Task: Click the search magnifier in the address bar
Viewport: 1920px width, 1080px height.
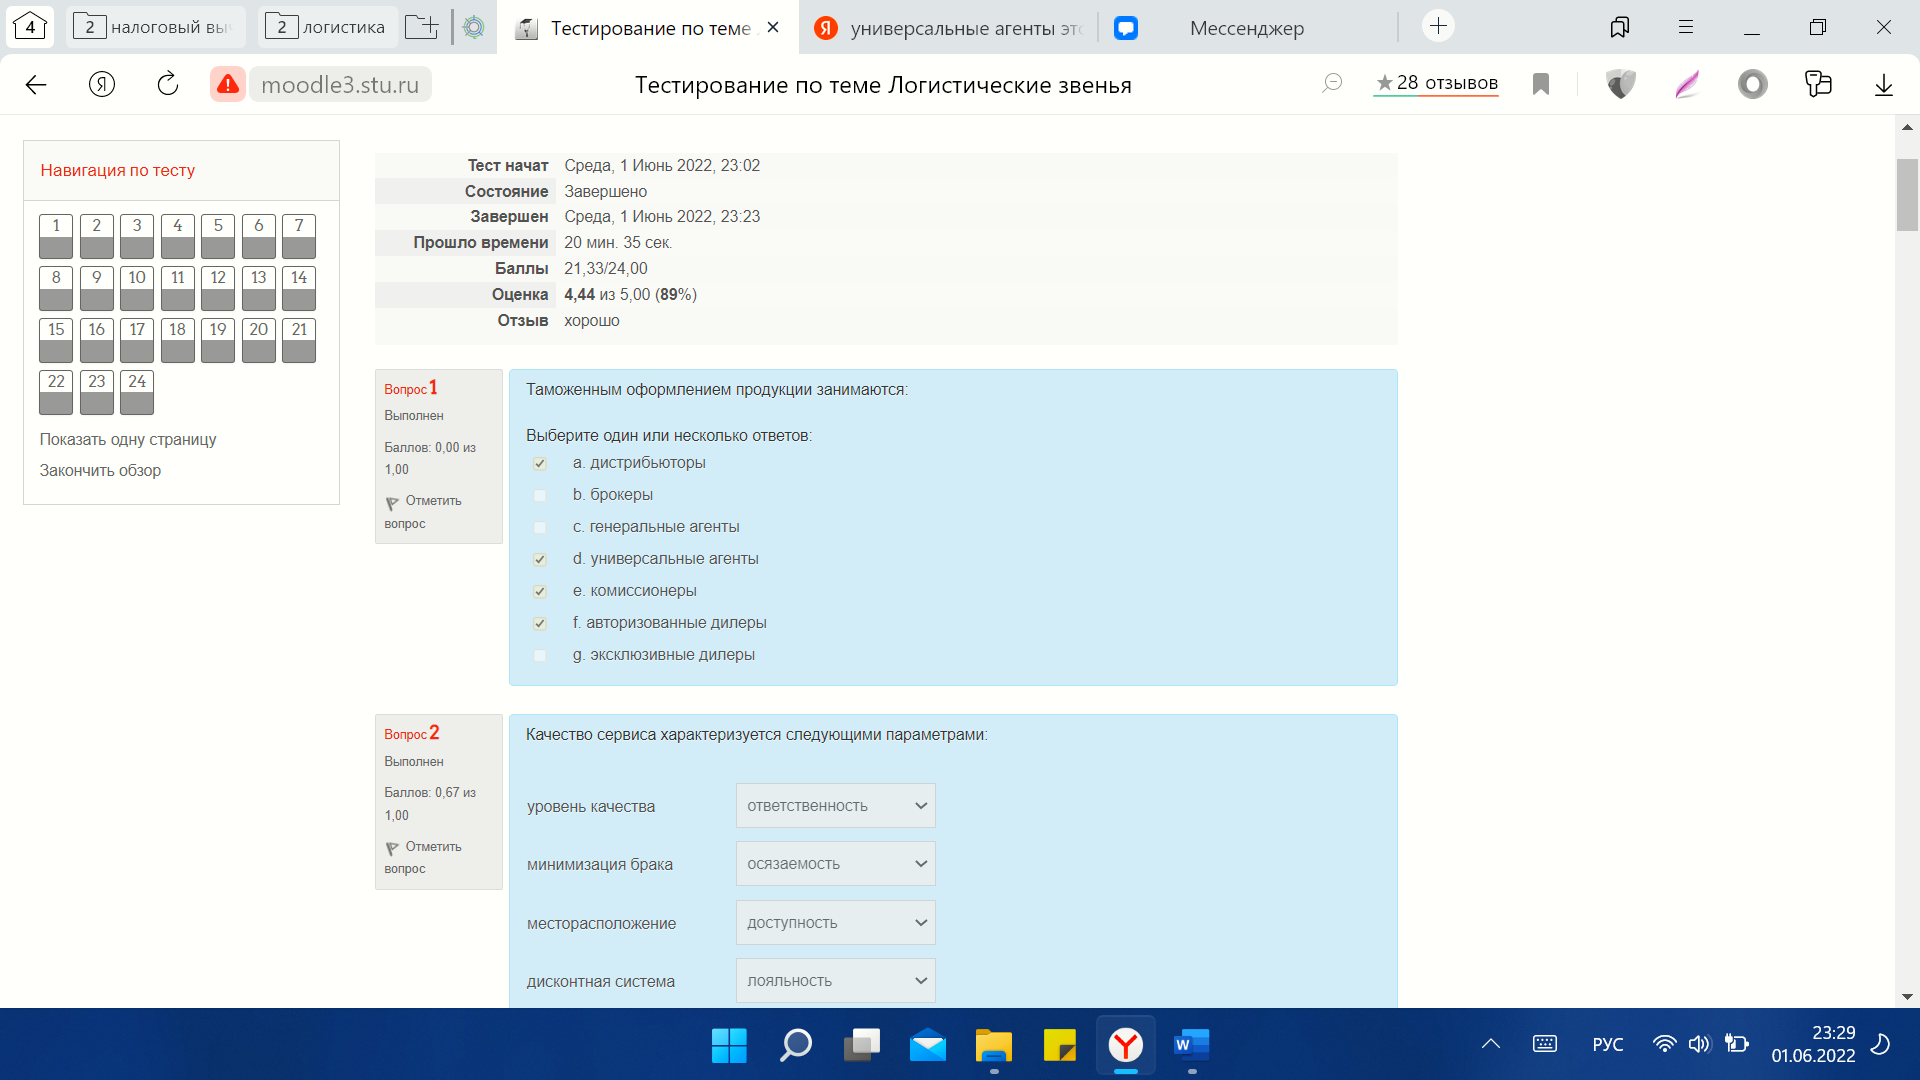Action: click(1332, 84)
